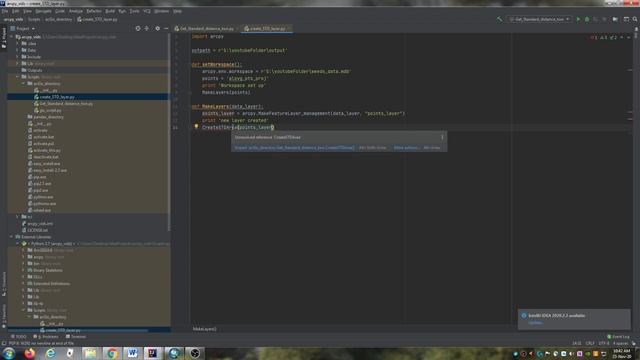The image size is (640, 360).
Task: Run the selected configuration with green play icon
Action: point(578,19)
